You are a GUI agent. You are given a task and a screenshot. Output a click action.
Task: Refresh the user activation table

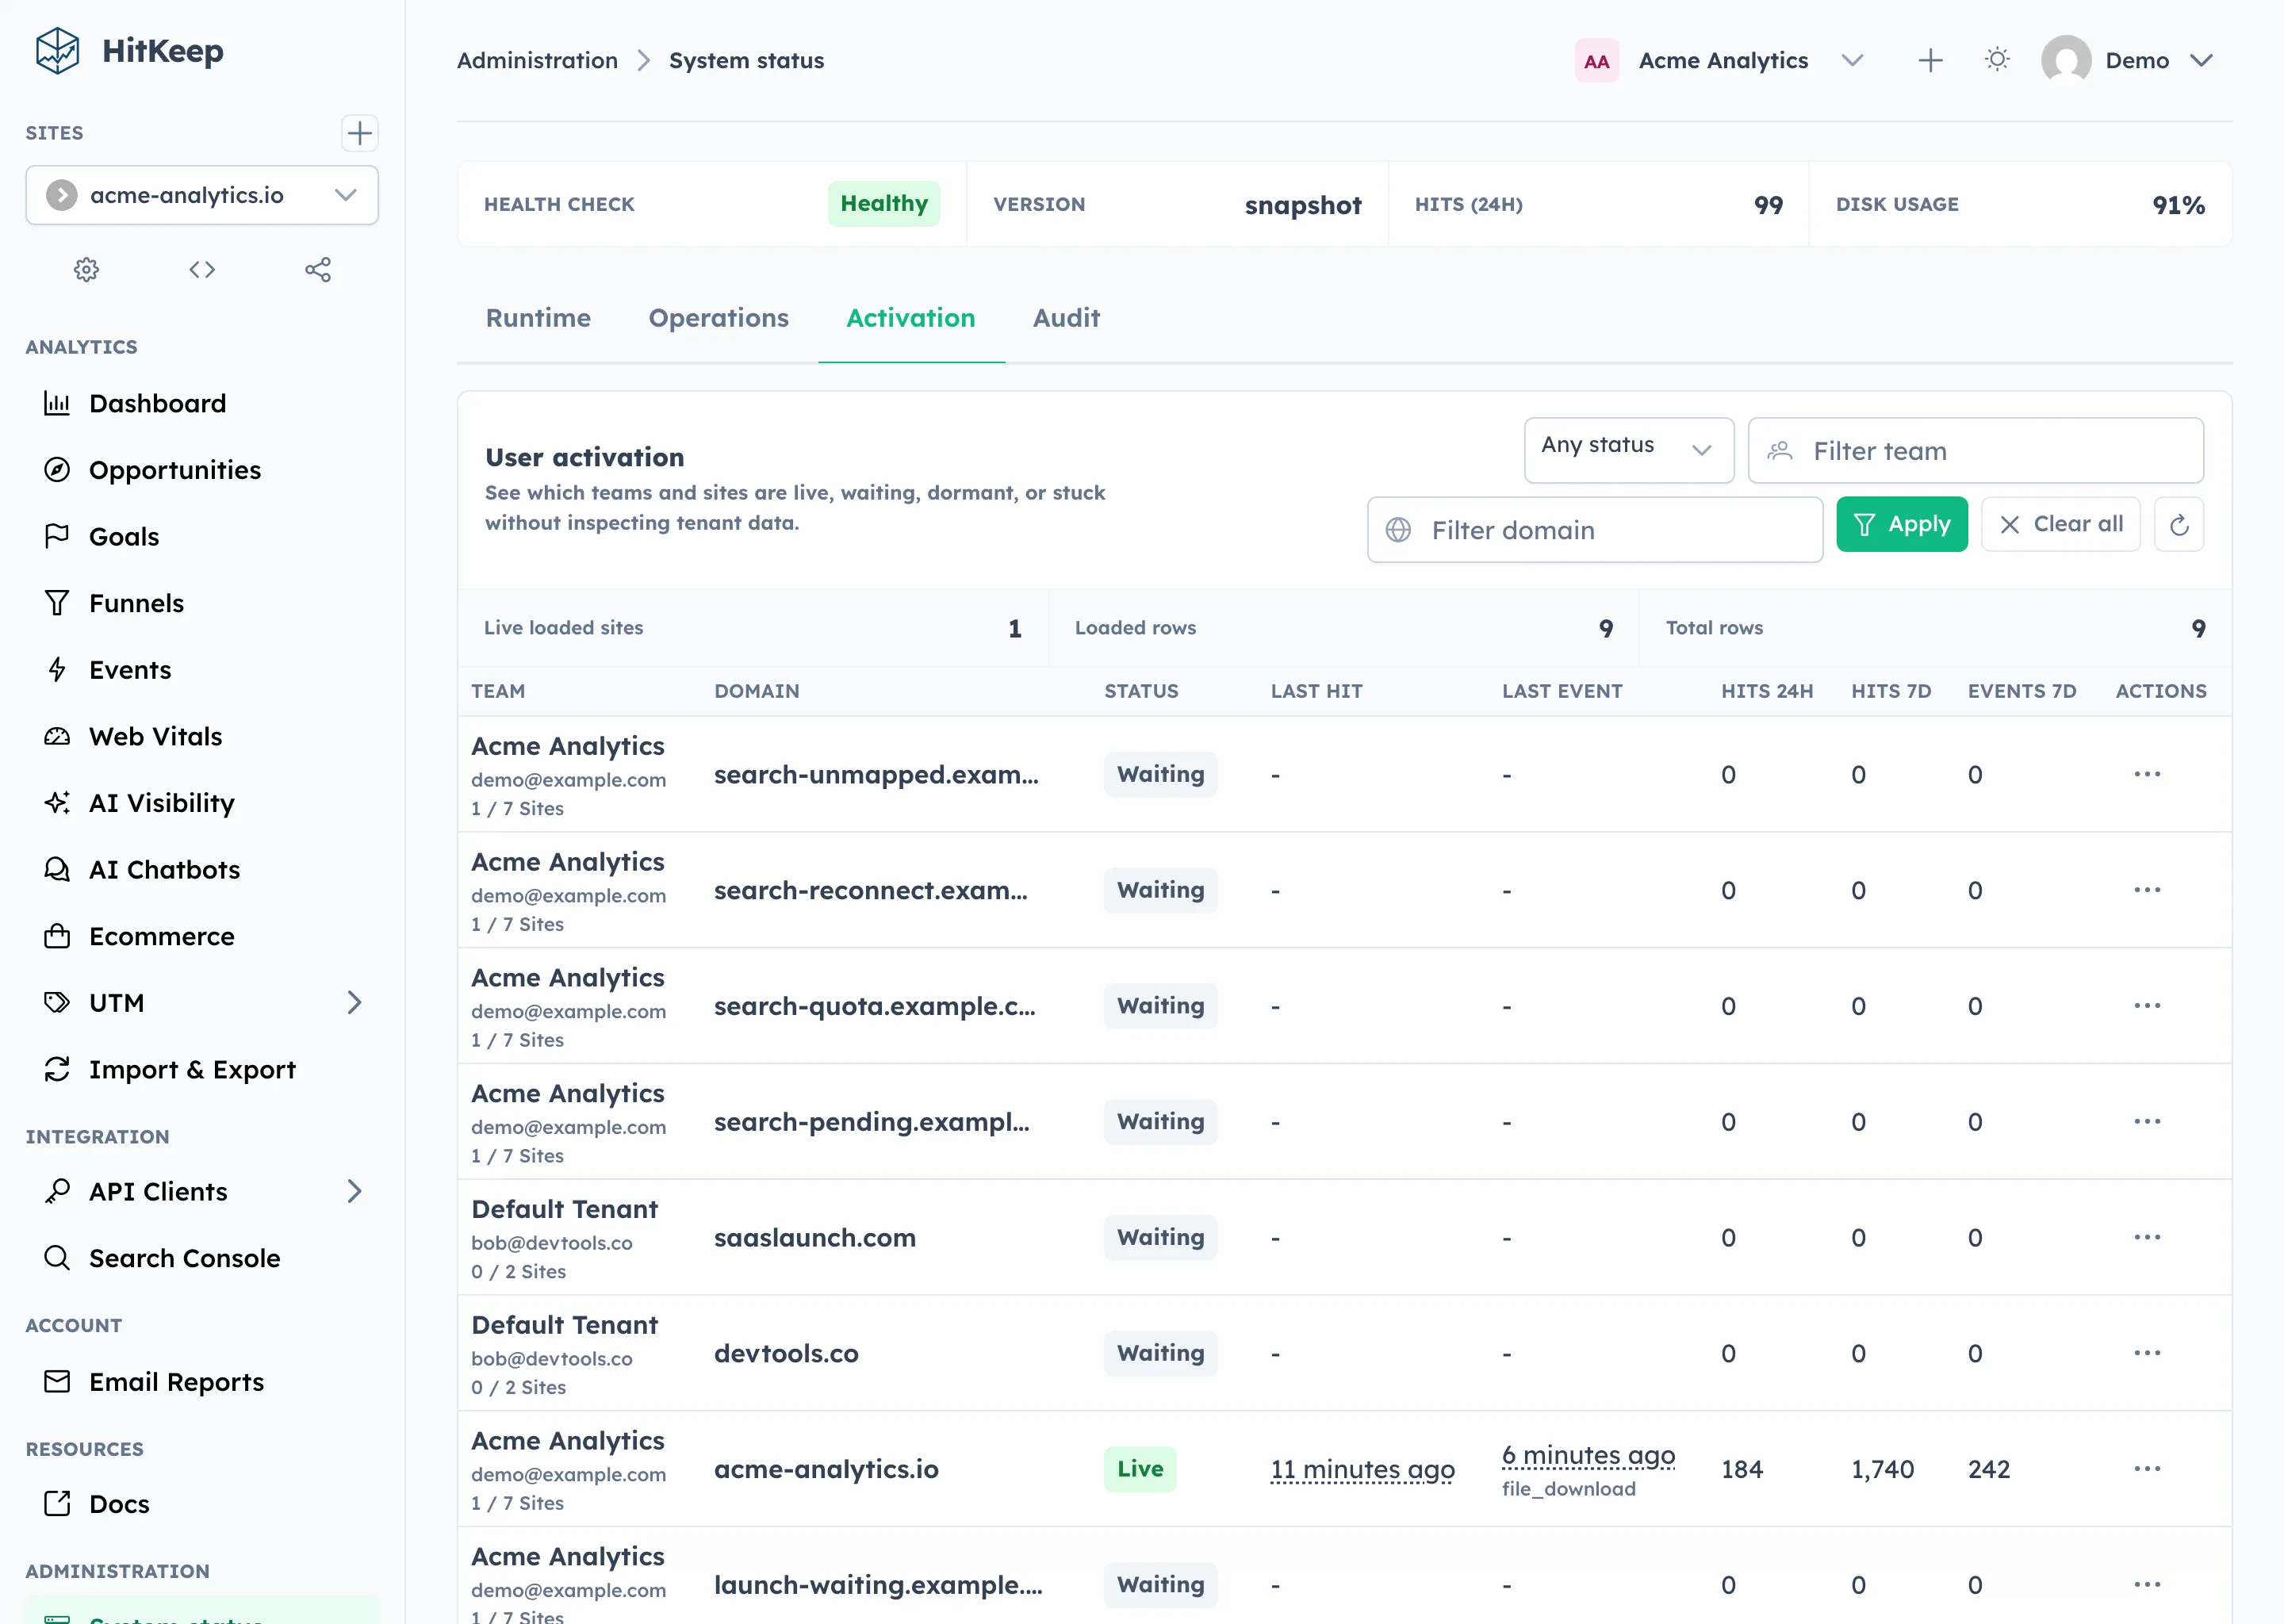pos(2179,525)
